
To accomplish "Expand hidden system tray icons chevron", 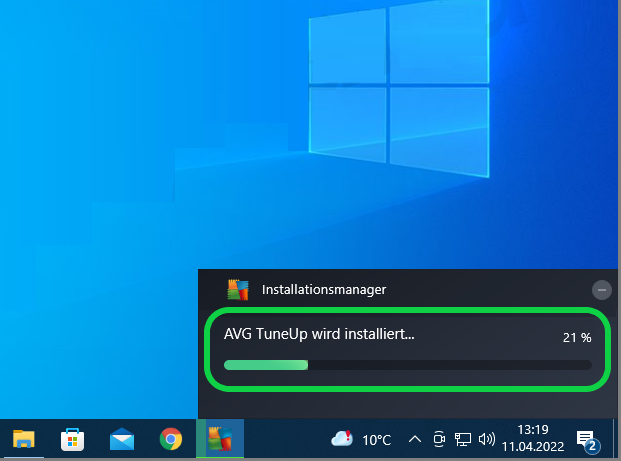I will (x=415, y=439).
